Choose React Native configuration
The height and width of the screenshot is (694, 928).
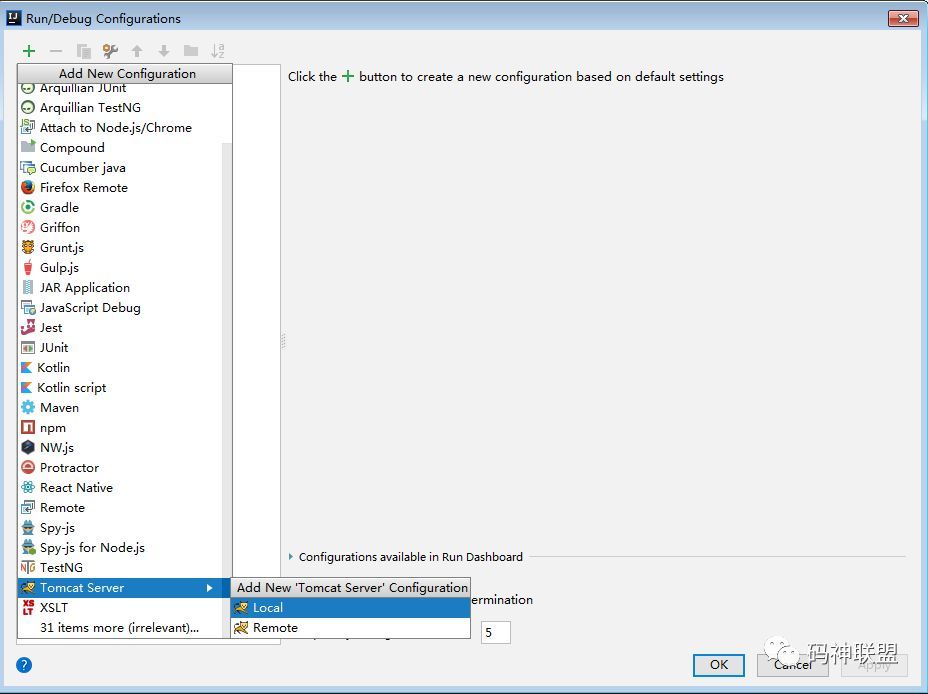point(120,488)
